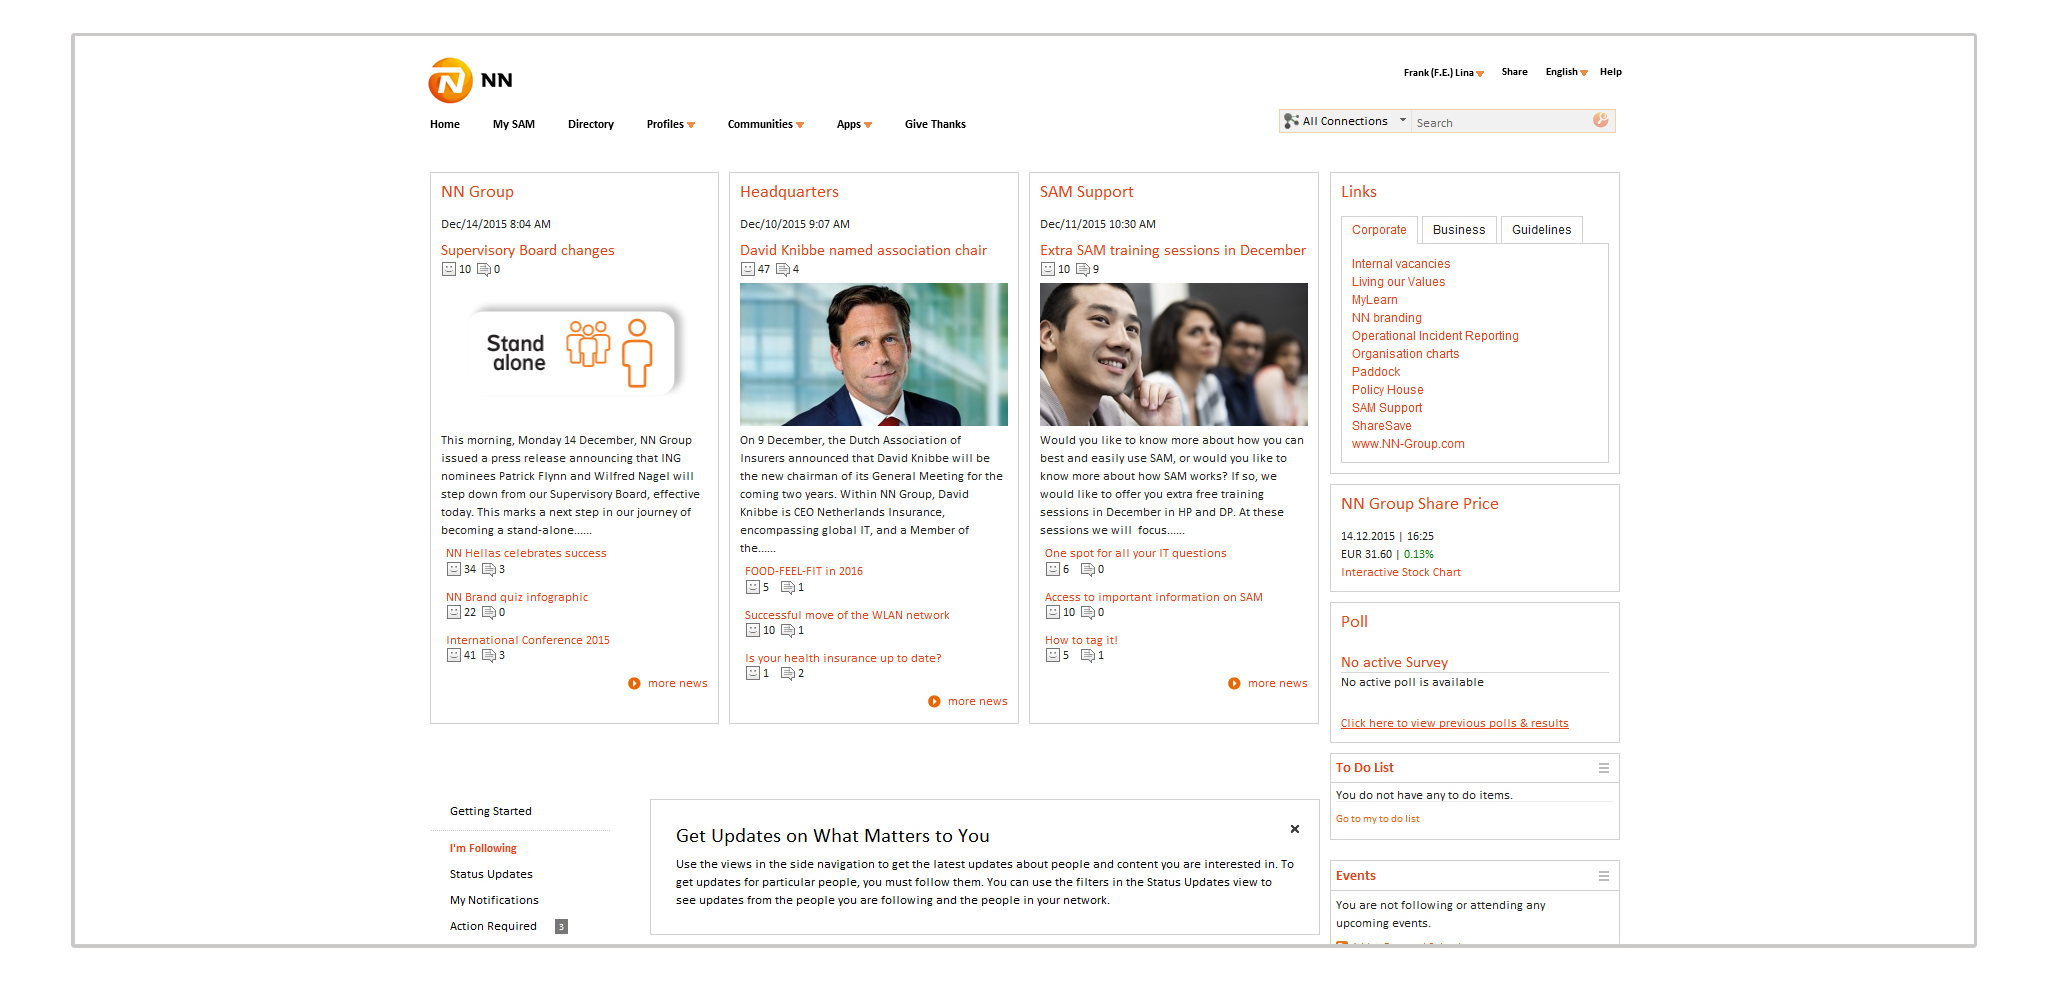Click the Share link in header
Image resolution: width=2048 pixels, height=981 pixels.
point(1514,72)
